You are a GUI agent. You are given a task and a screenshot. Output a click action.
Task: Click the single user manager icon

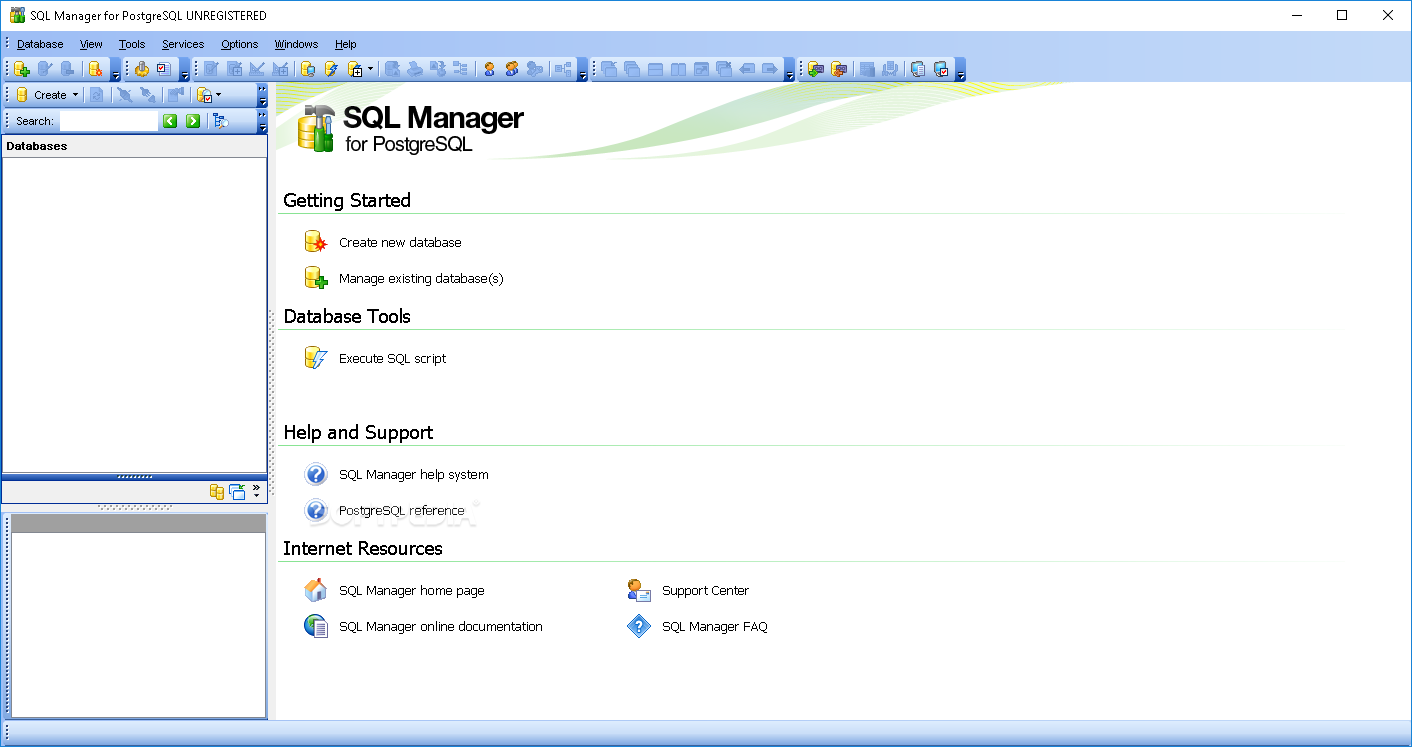click(489, 69)
